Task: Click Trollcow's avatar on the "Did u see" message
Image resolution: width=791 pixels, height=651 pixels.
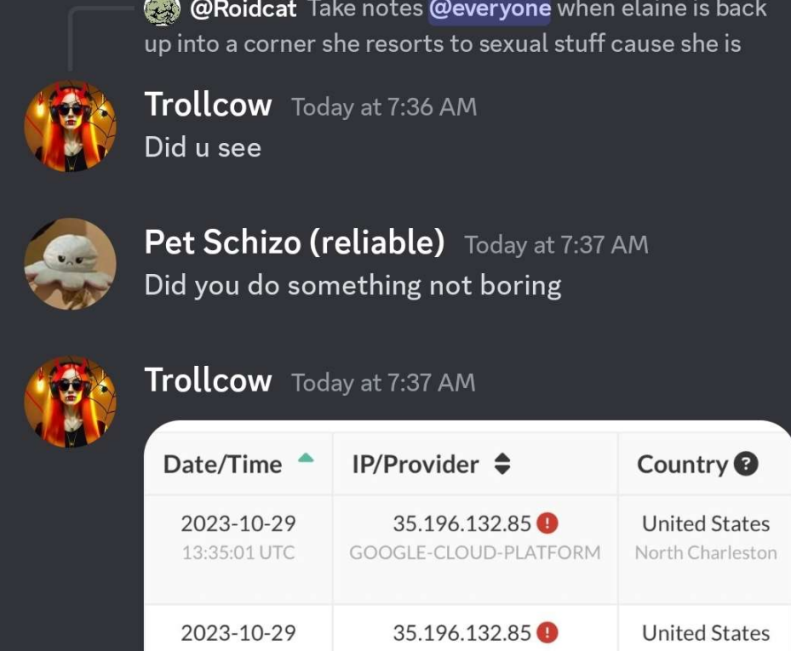Action: [x=70, y=126]
